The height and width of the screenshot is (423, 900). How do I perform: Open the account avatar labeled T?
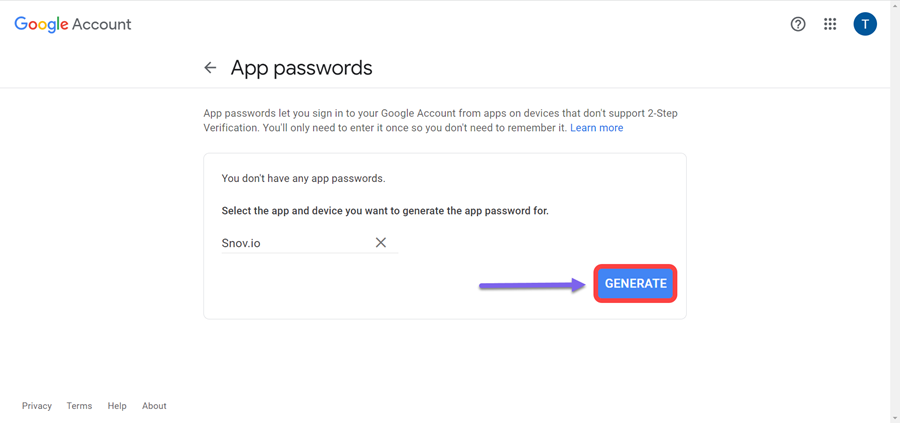(865, 24)
